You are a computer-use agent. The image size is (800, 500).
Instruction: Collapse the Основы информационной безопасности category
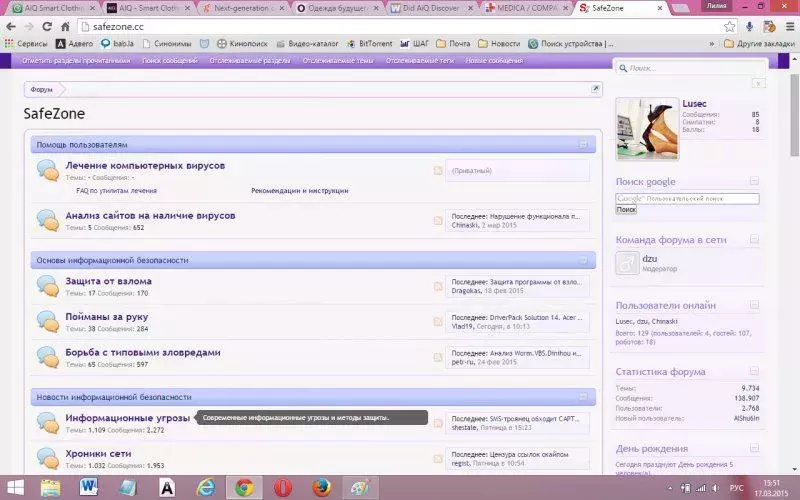[583, 260]
